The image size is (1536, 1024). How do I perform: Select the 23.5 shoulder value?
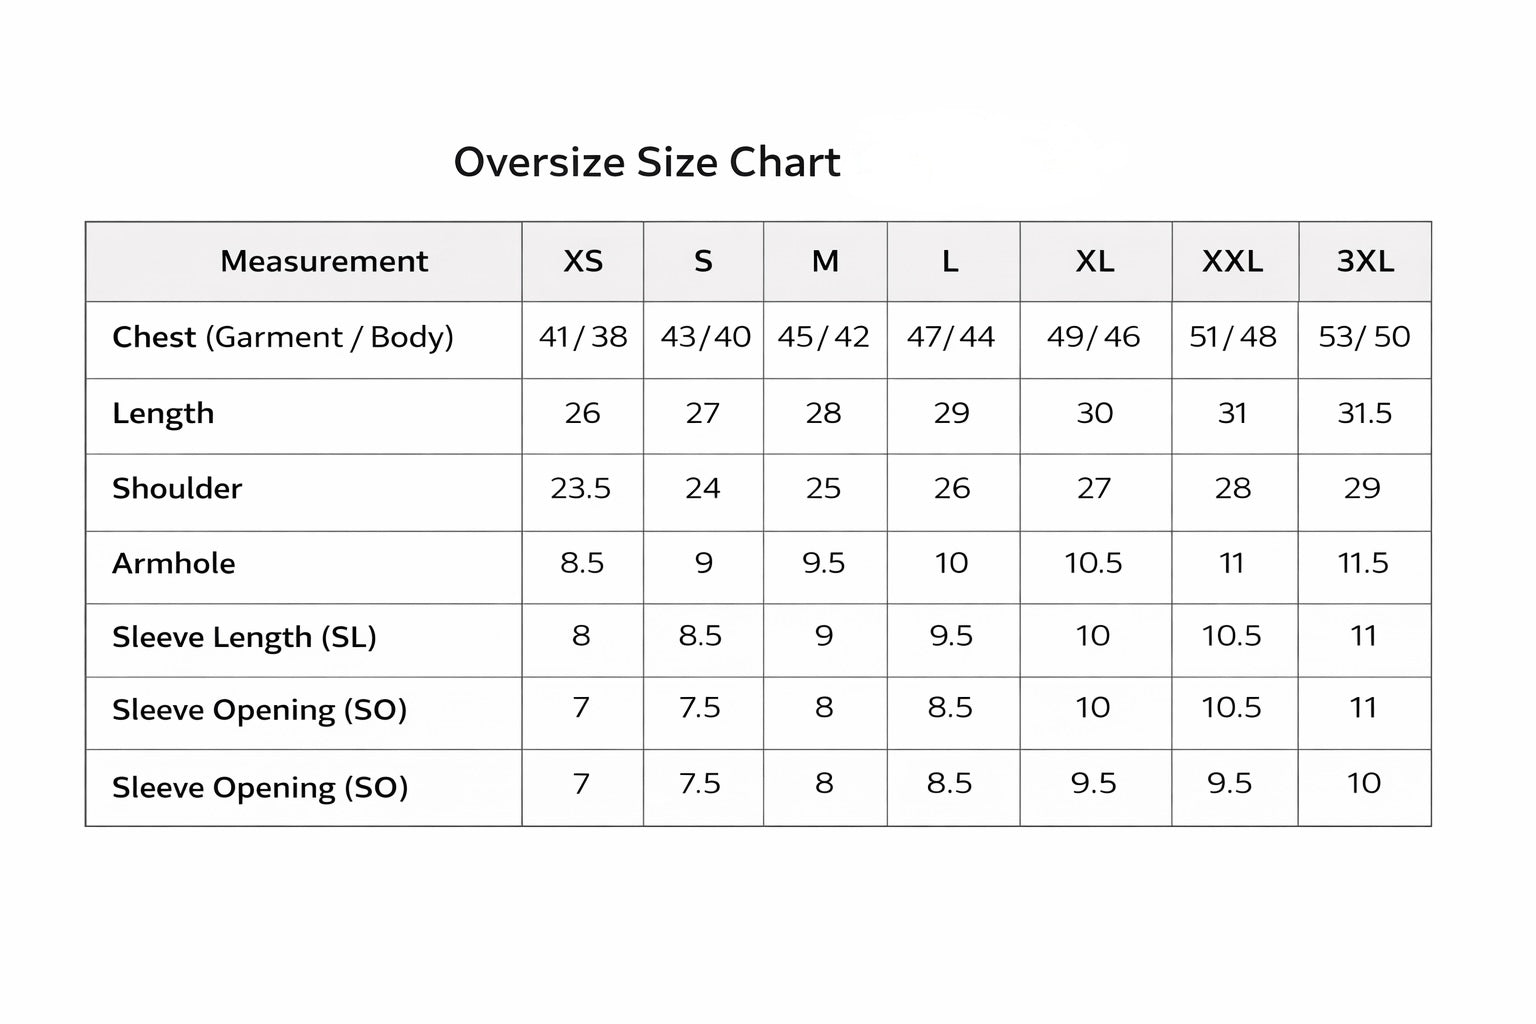click(x=581, y=488)
